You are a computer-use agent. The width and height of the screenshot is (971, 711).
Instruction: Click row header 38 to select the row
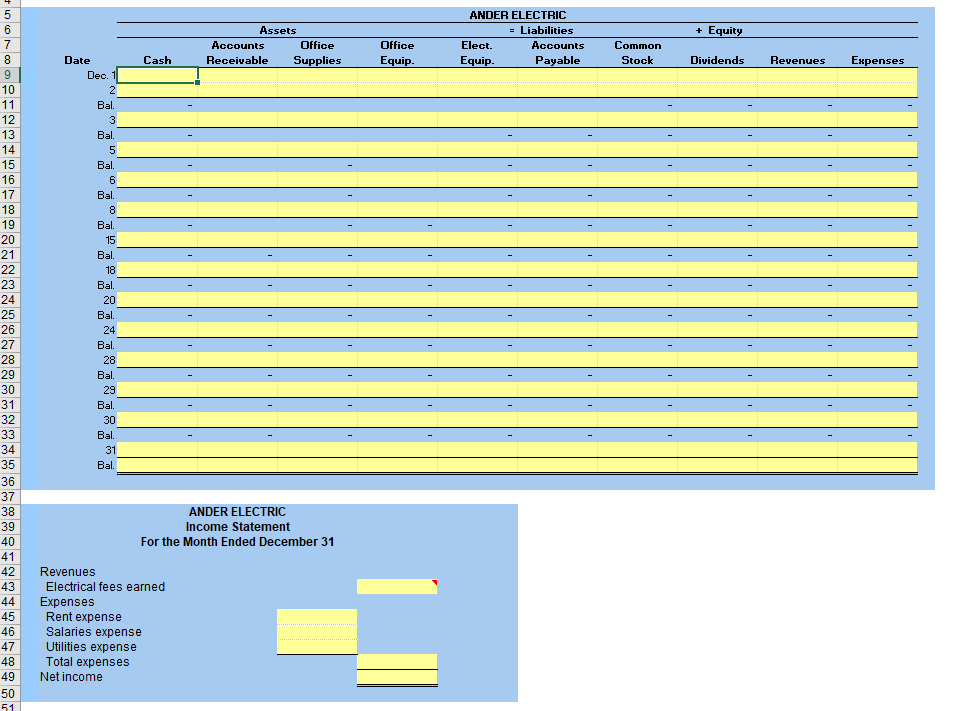[9, 512]
